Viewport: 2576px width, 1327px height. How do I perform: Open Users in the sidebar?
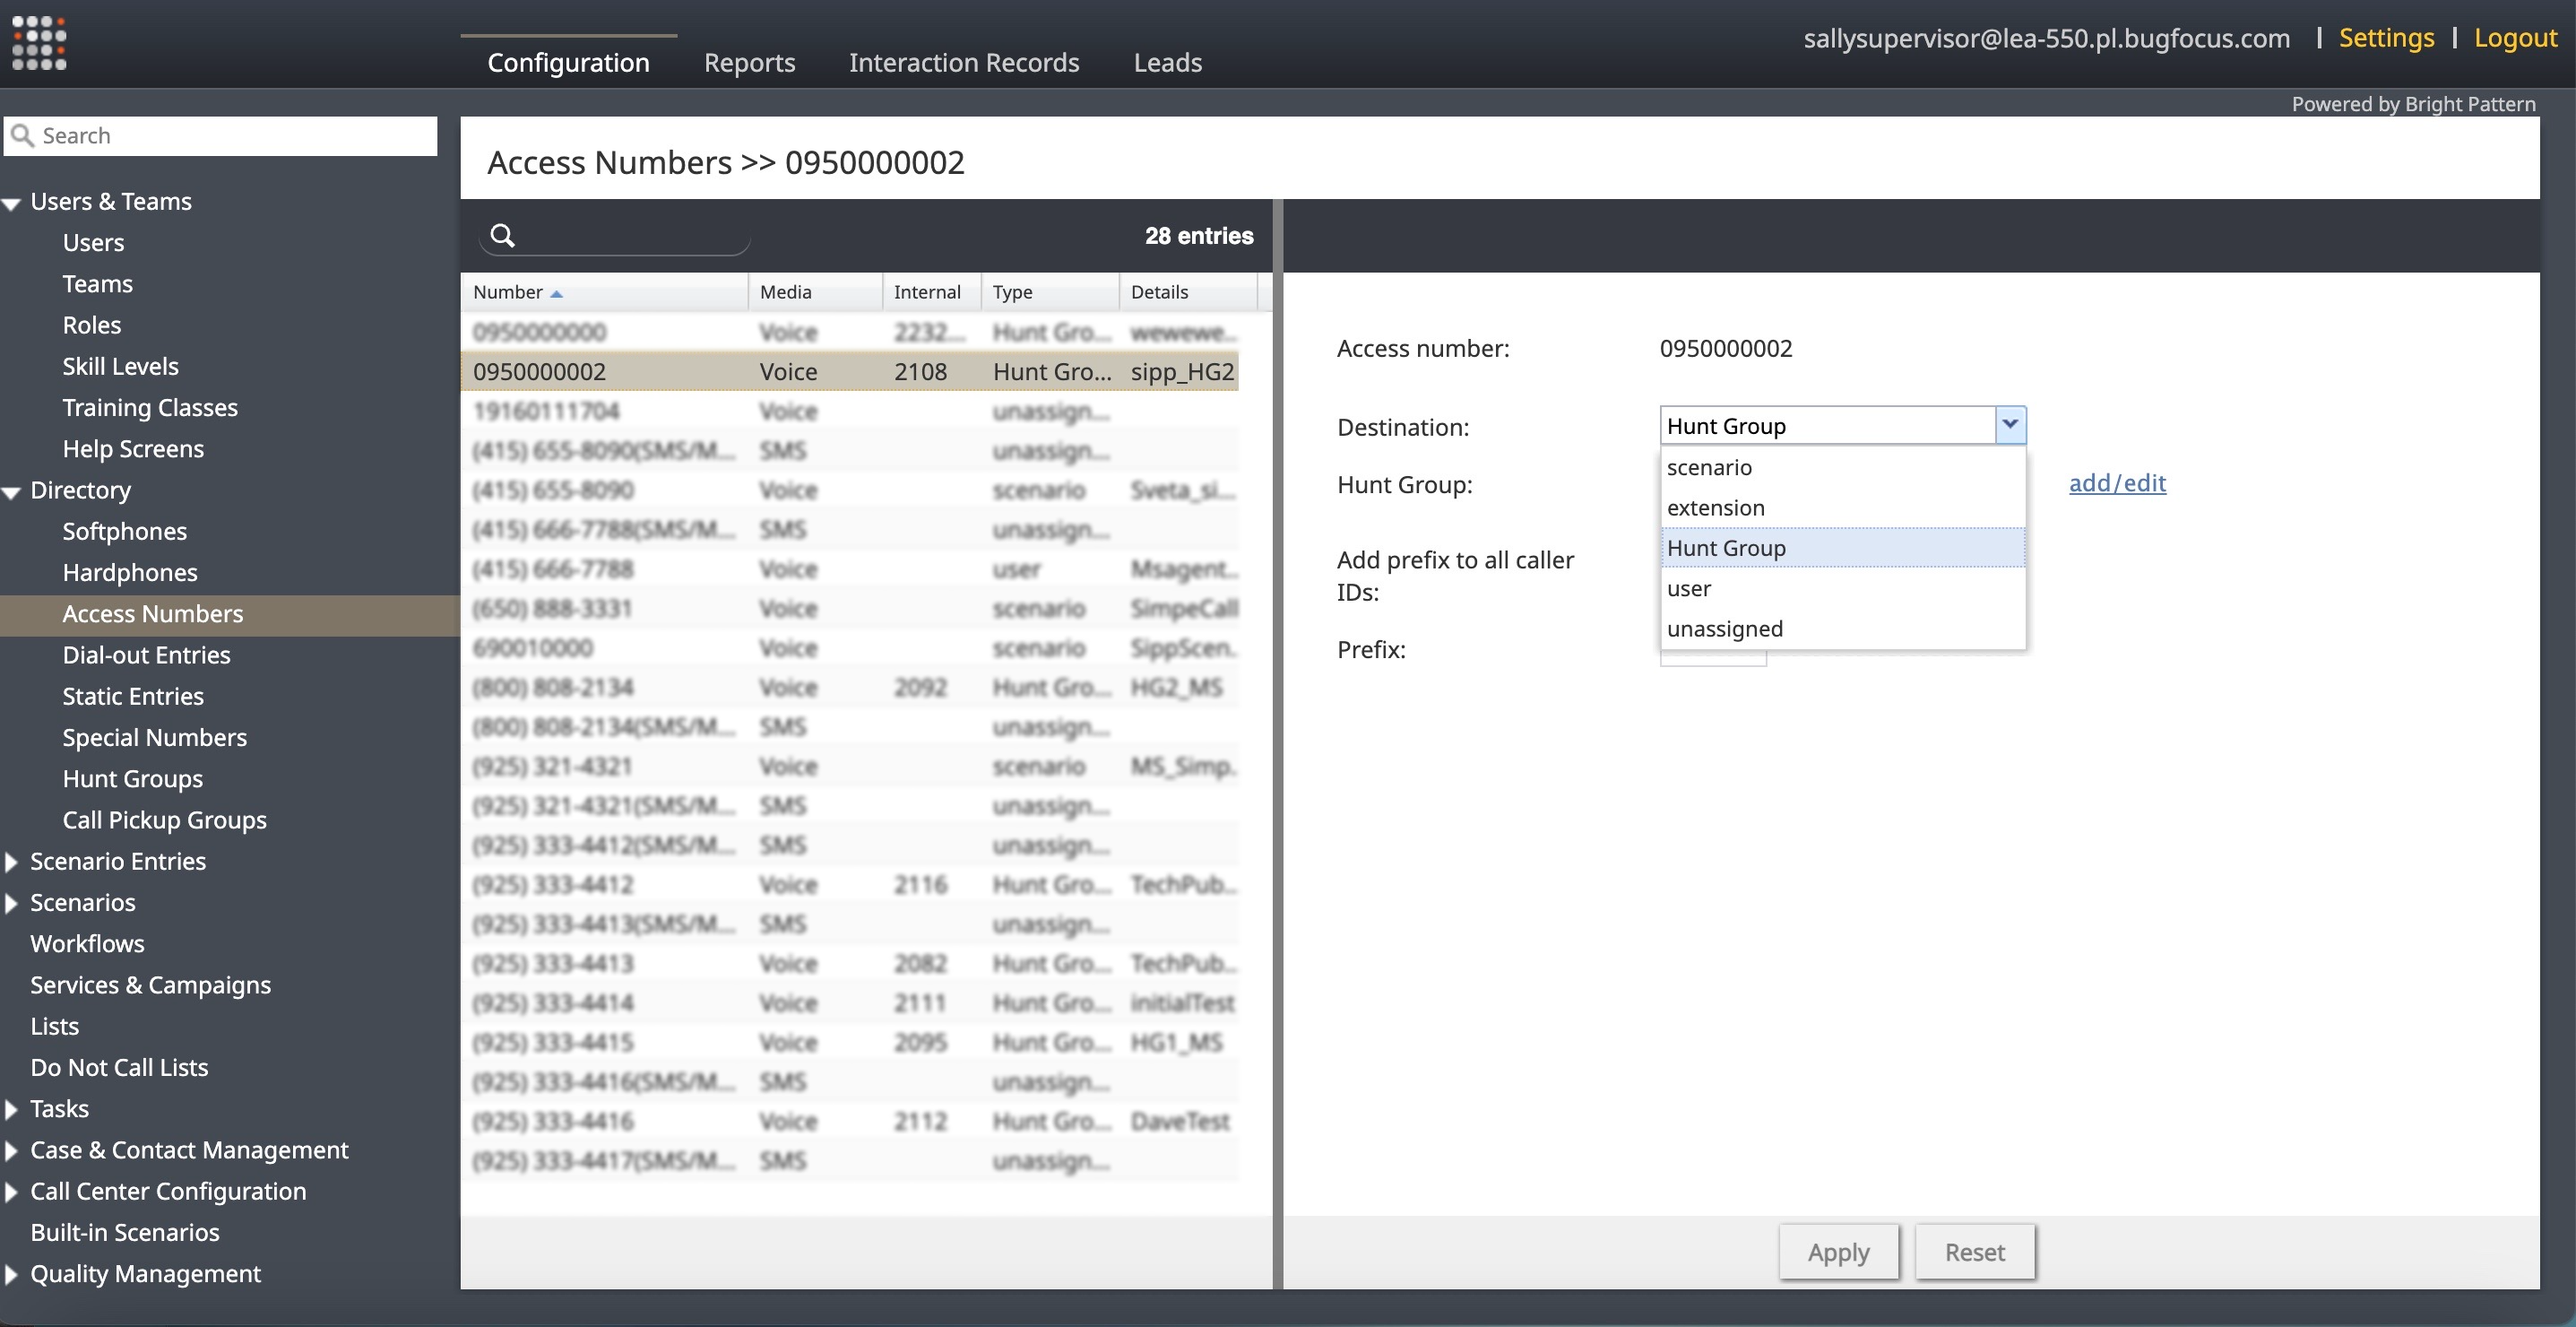[x=93, y=242]
